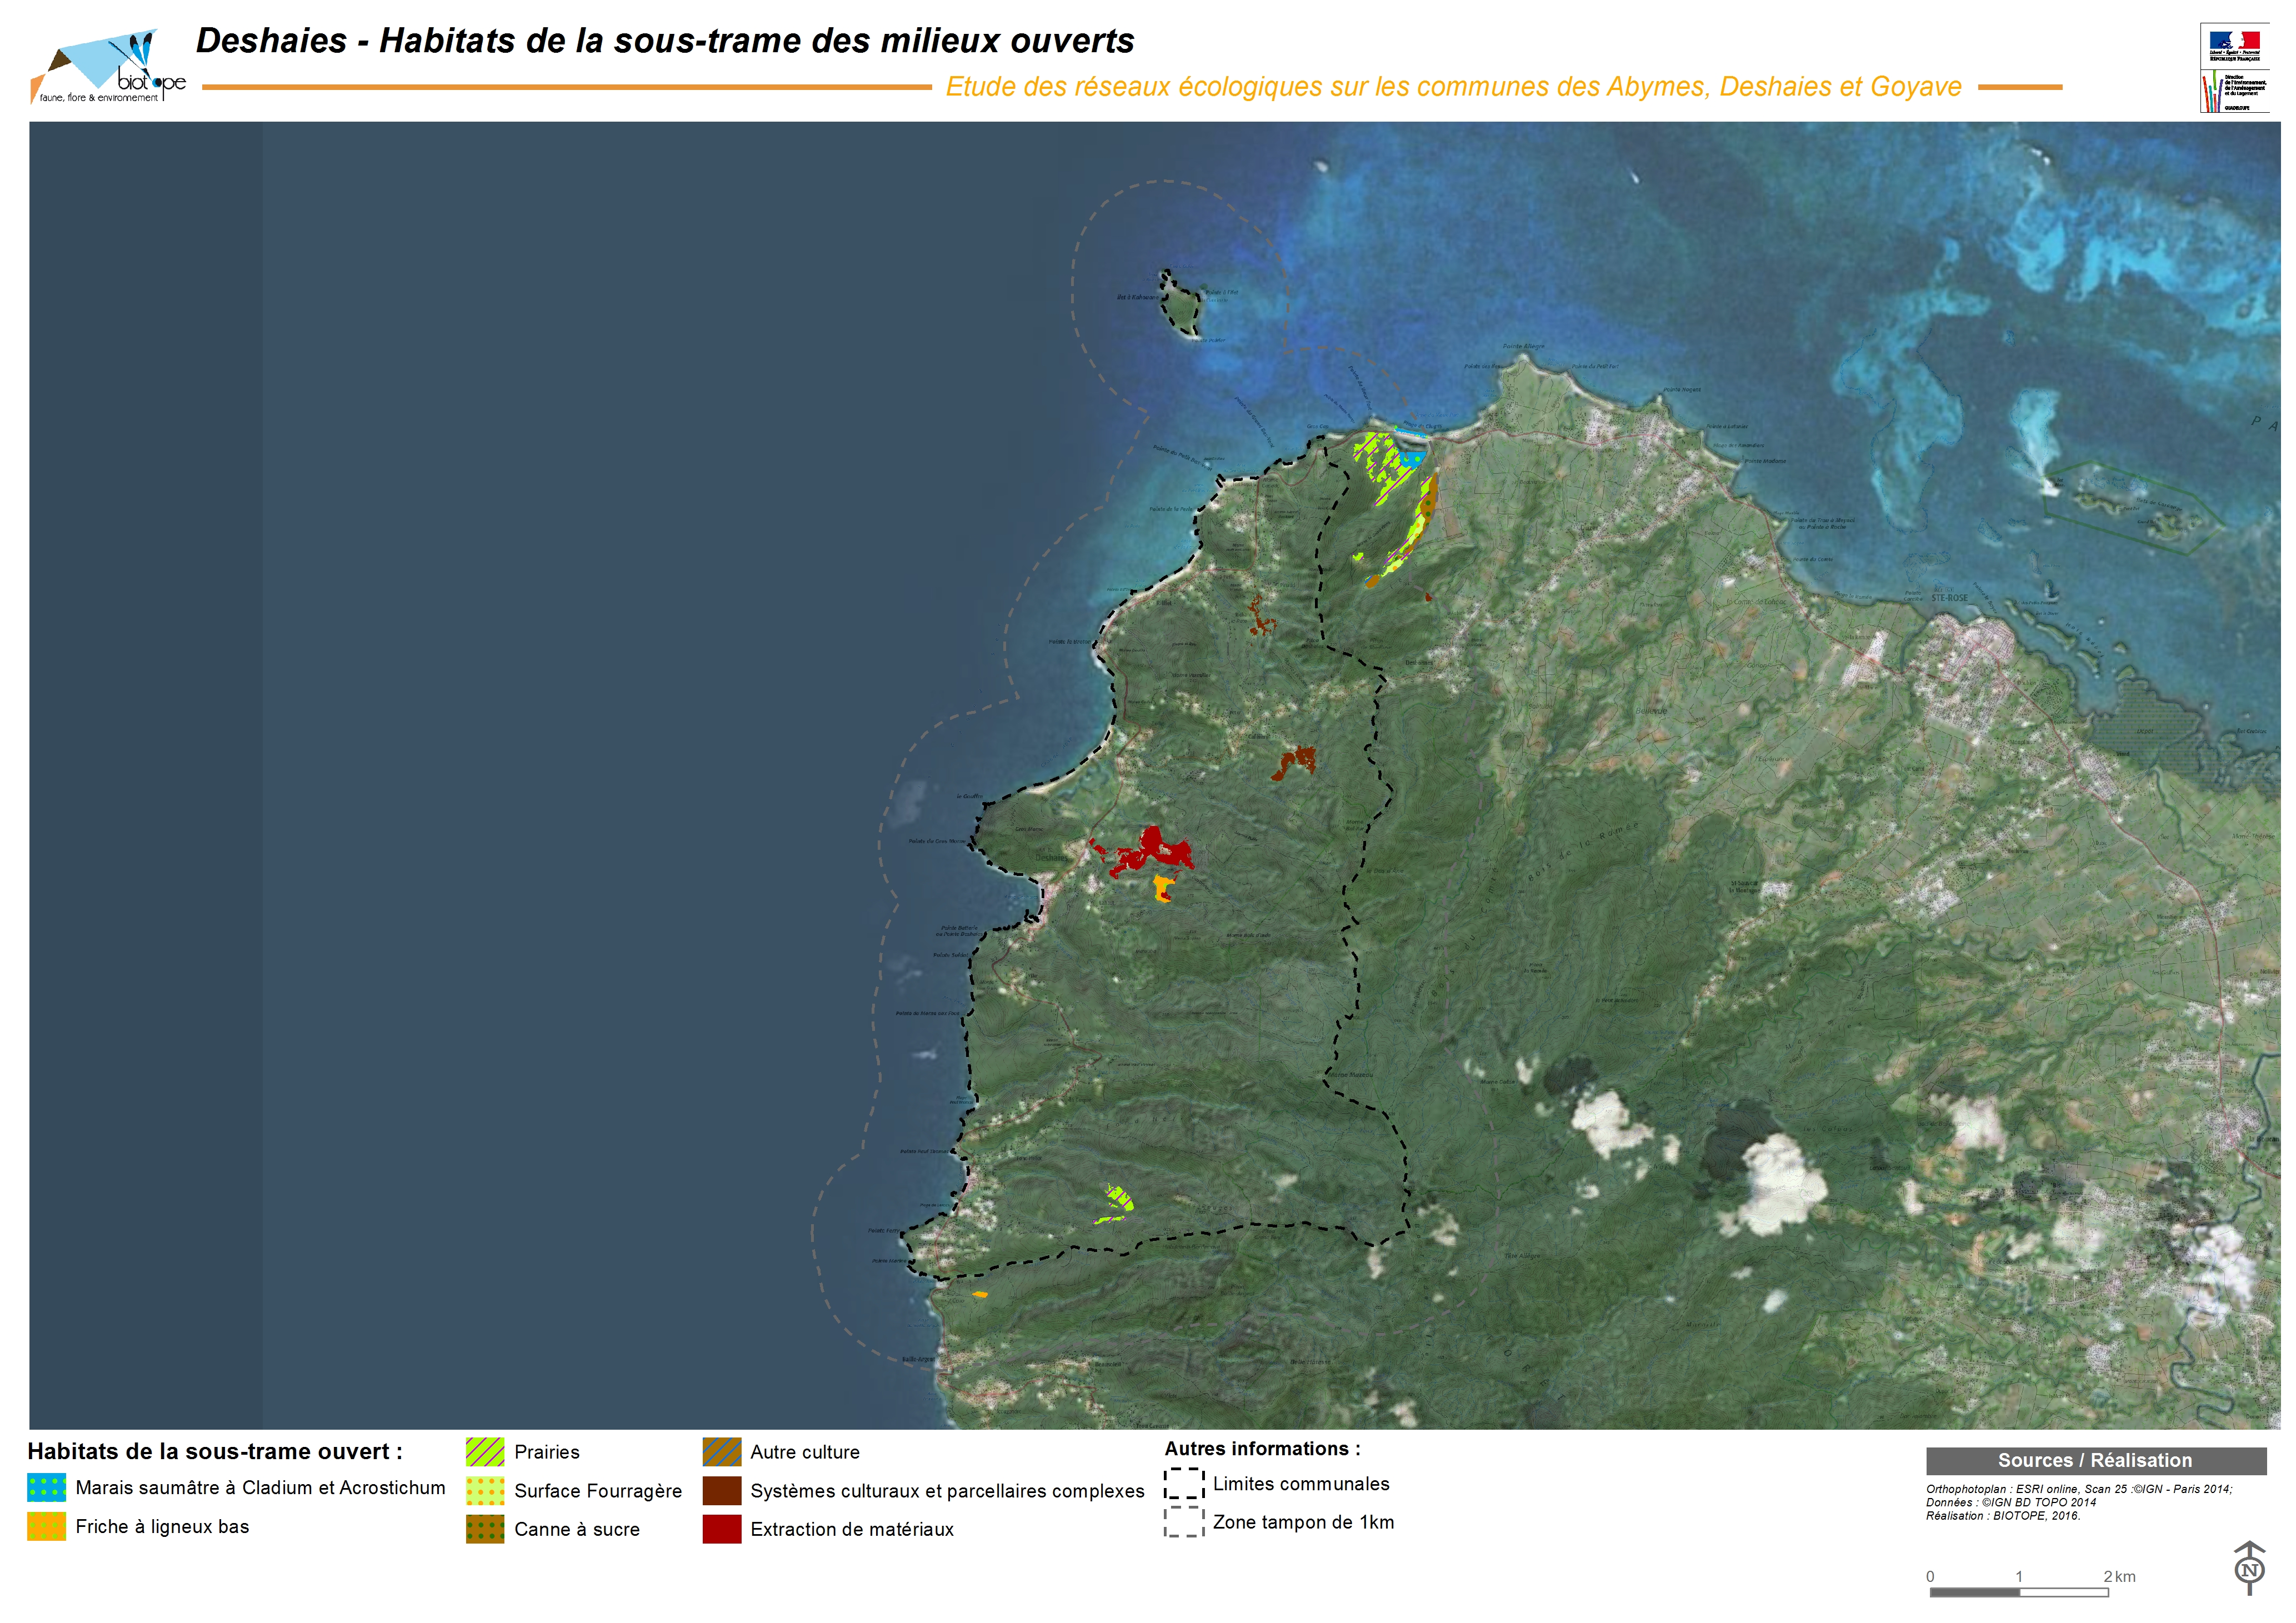The height and width of the screenshot is (1623, 2296).
Task: Click the map title Deshaies Habitats
Action: coord(665,41)
